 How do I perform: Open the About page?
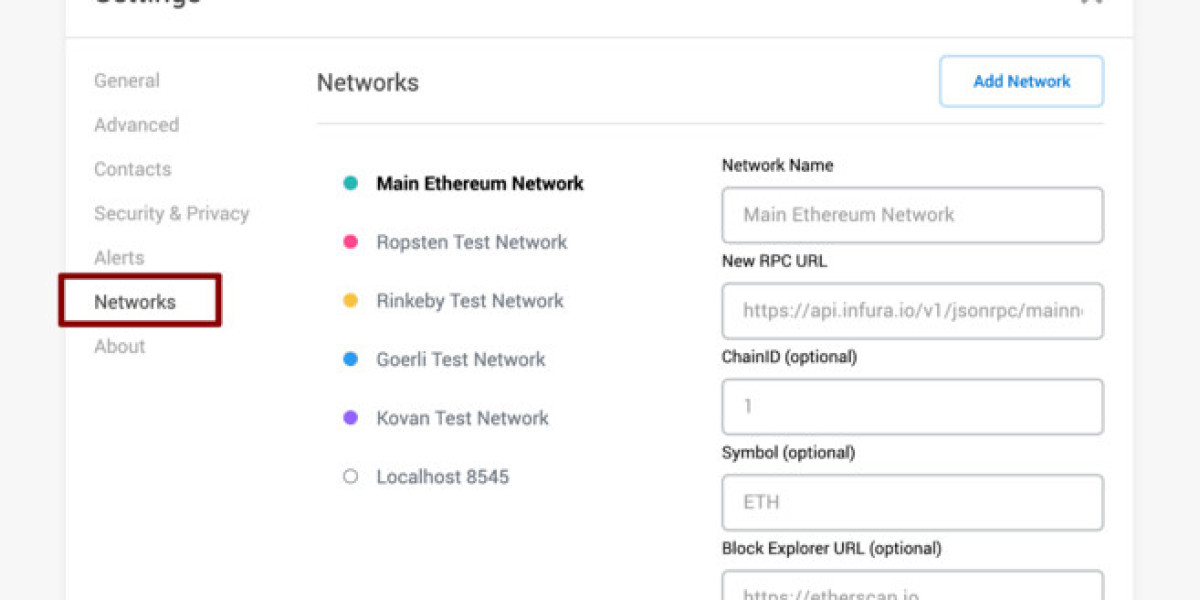(x=119, y=346)
